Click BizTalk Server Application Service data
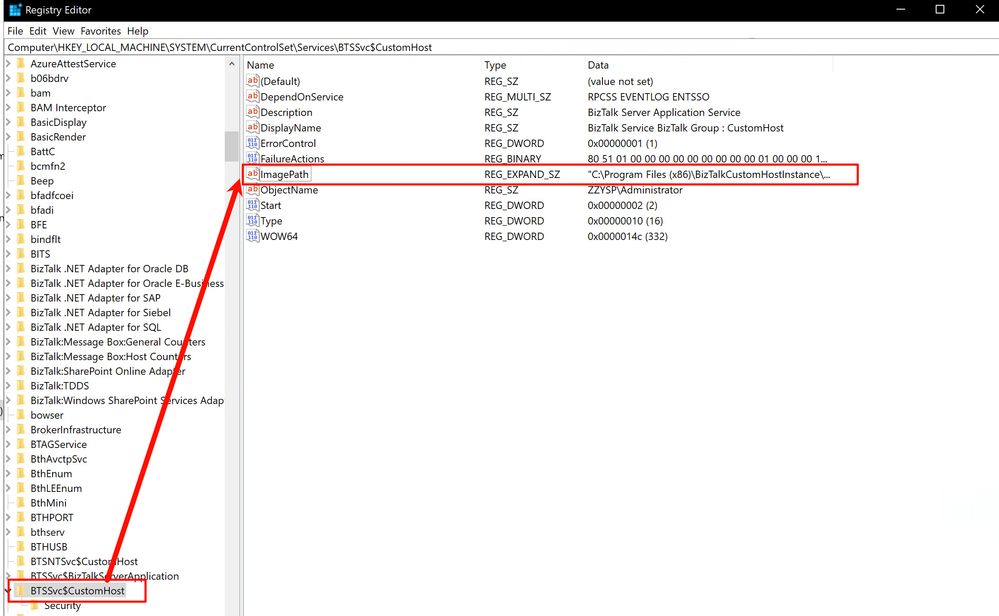999x616 pixels. [x=664, y=112]
